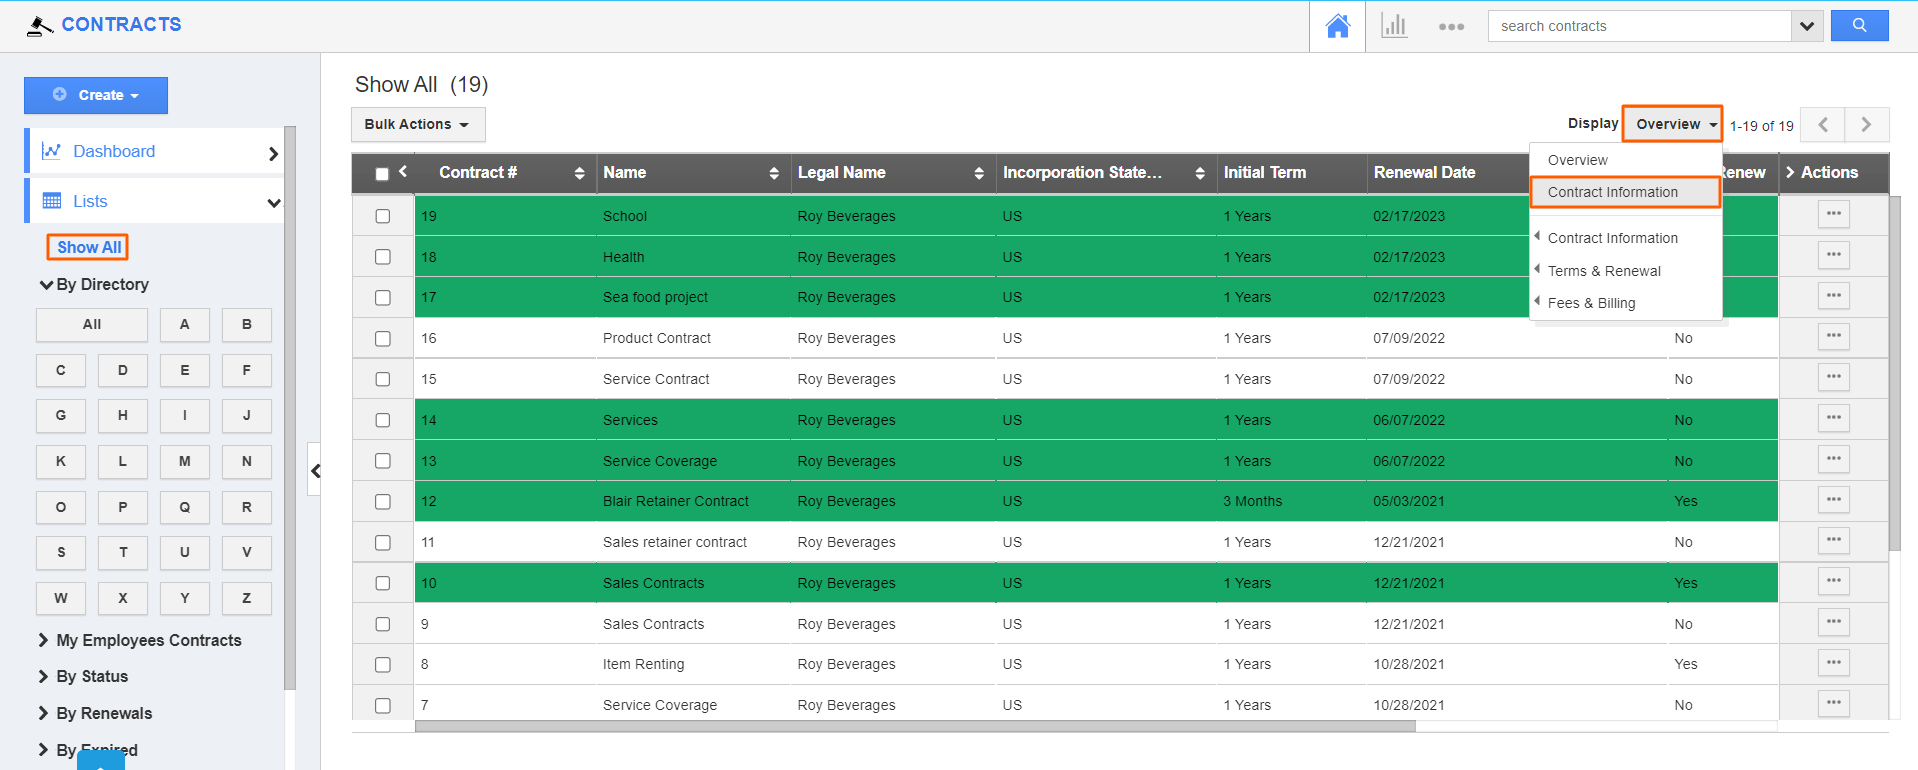Check the box for contract 14 Services

pos(382,420)
